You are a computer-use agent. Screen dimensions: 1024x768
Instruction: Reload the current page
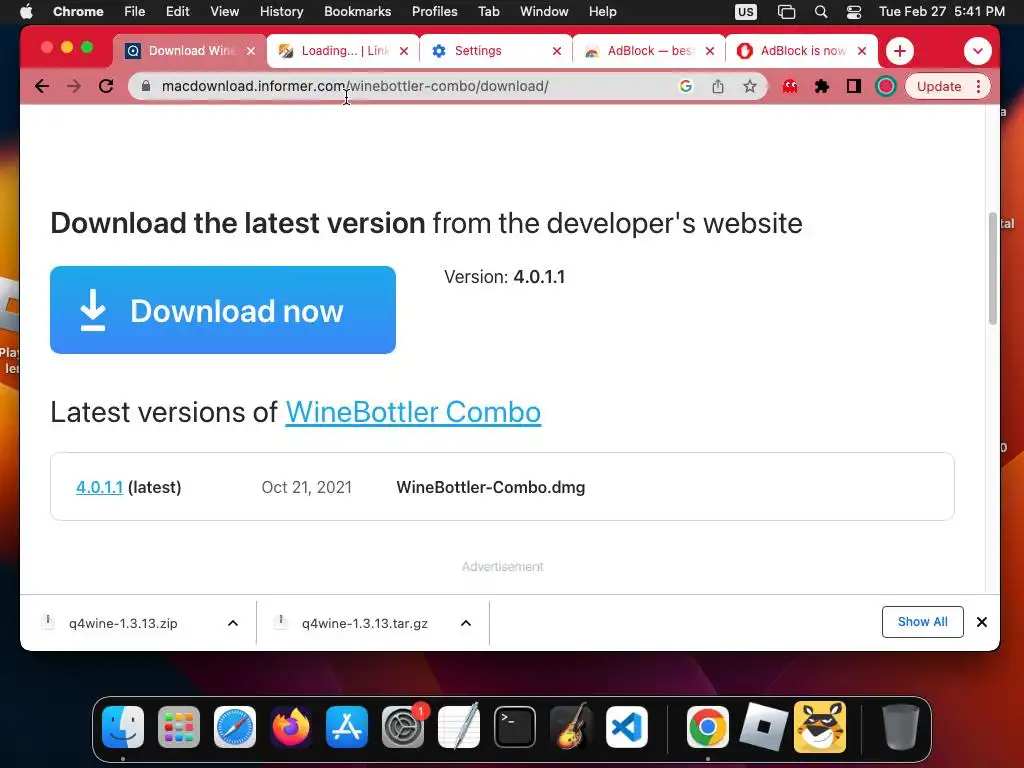tap(106, 86)
